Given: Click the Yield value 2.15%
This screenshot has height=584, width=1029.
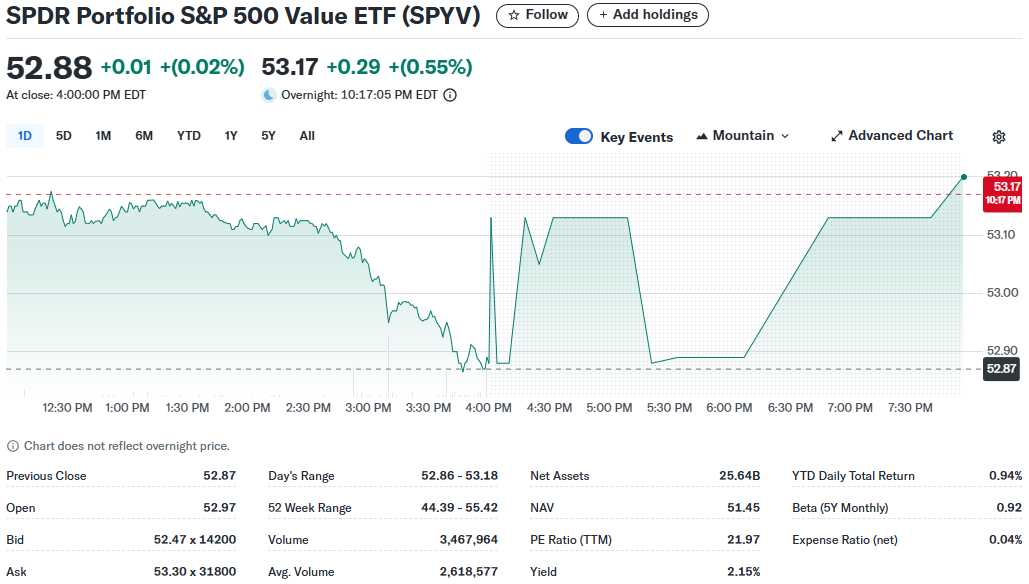Looking at the screenshot, I should (744, 572).
